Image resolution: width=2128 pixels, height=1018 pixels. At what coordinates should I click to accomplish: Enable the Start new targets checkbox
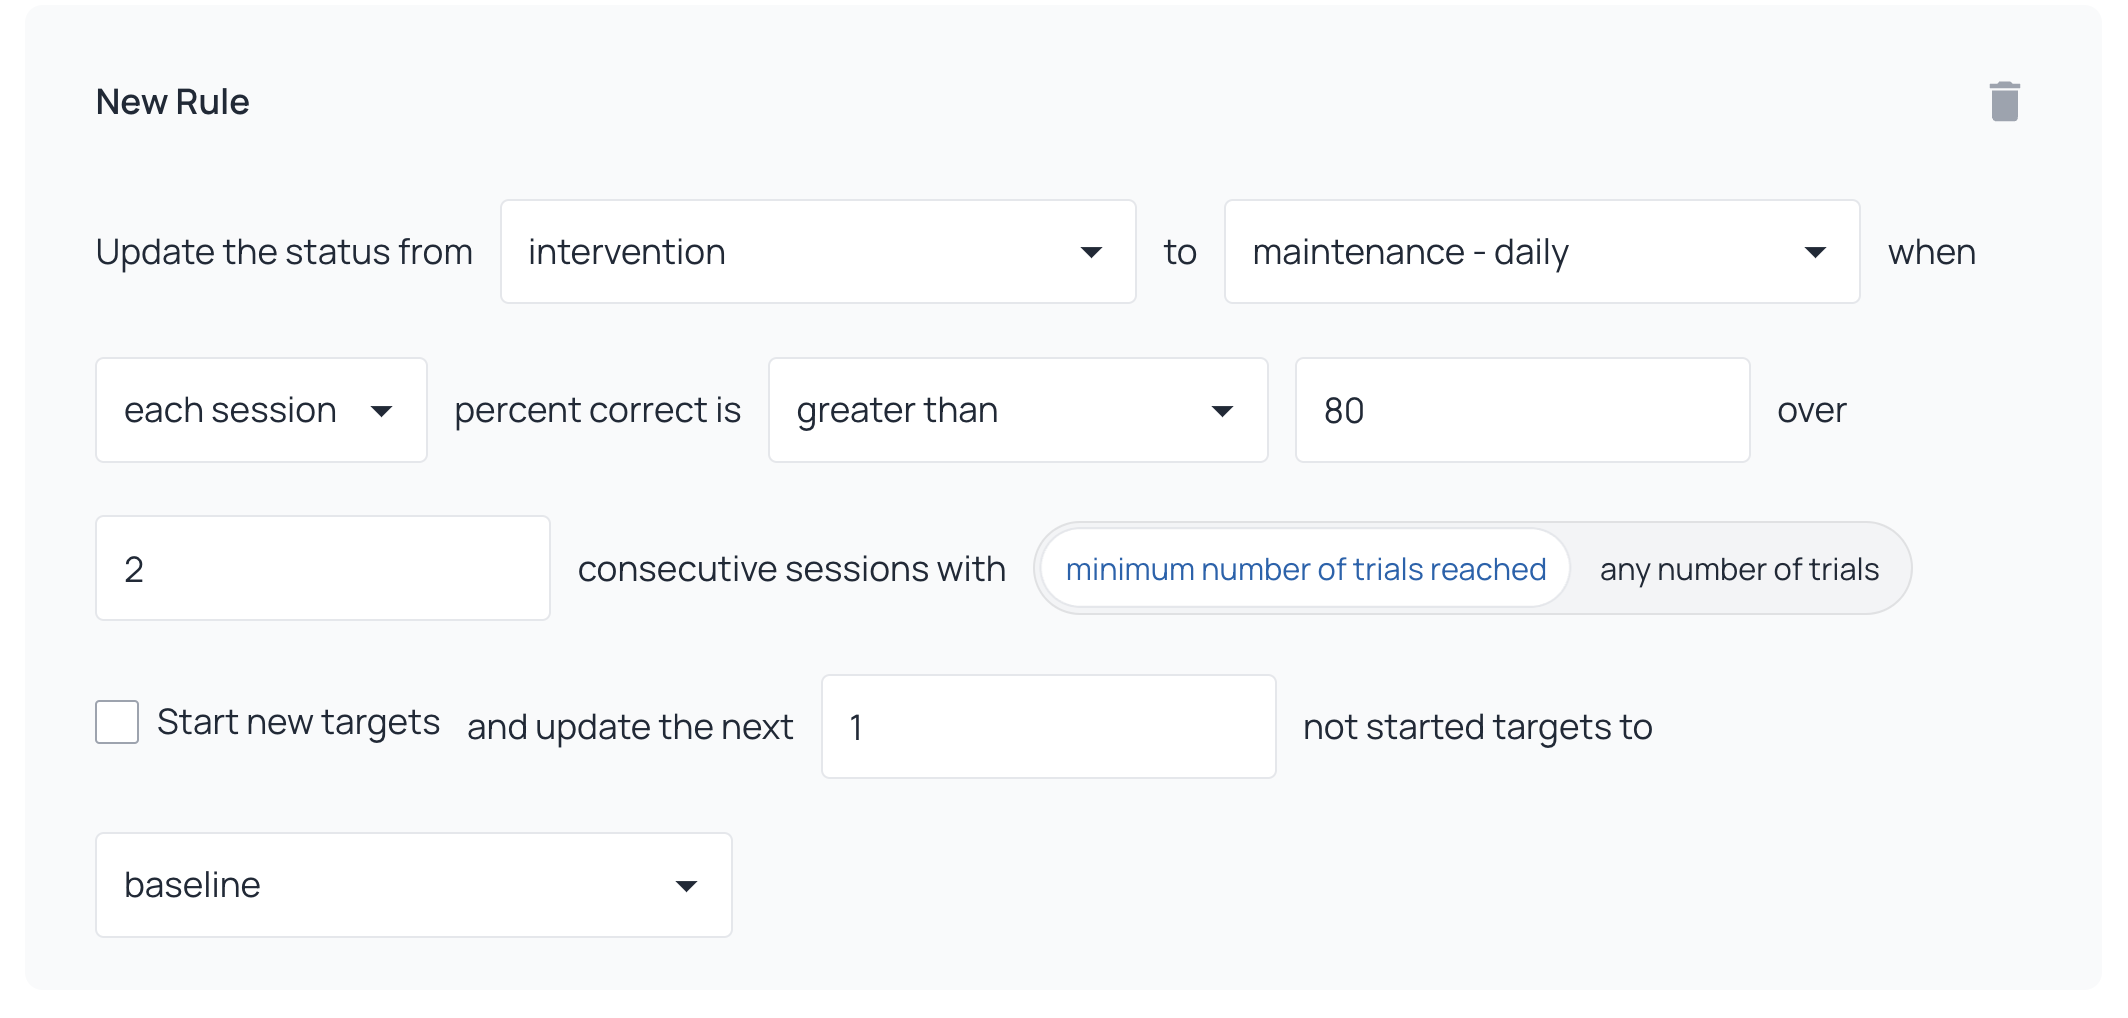pos(117,722)
